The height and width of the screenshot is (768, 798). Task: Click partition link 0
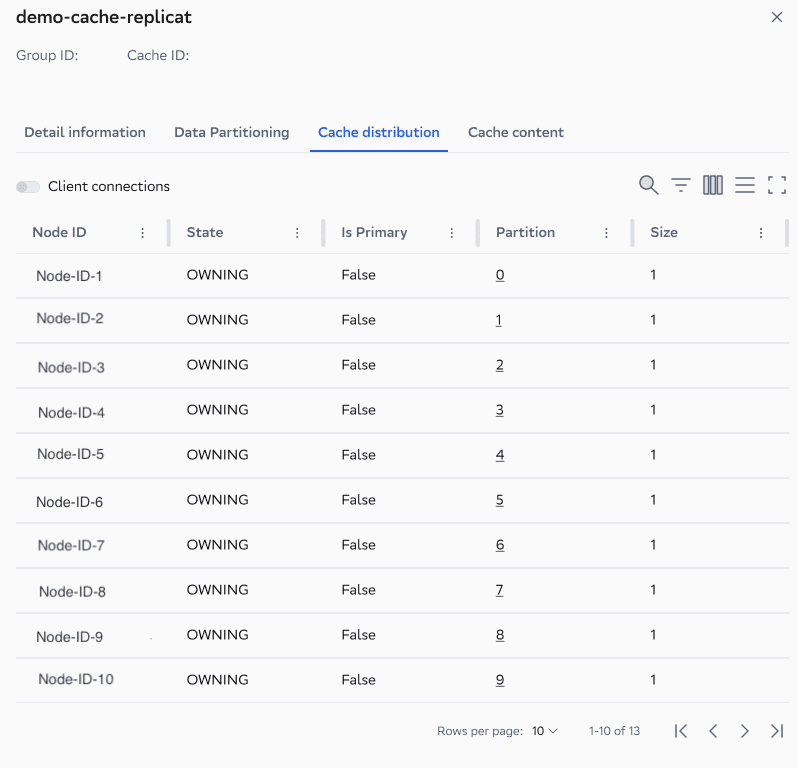500,275
